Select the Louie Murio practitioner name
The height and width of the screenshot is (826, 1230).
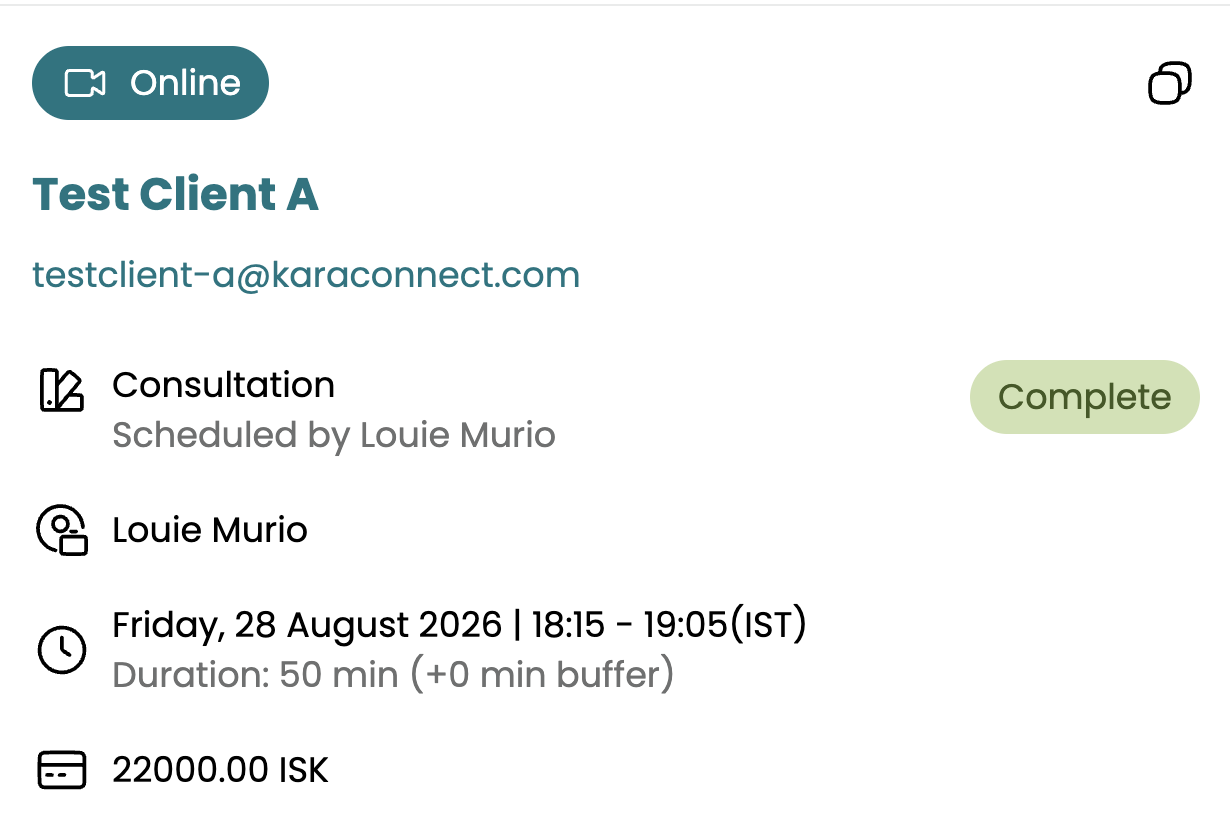210,529
